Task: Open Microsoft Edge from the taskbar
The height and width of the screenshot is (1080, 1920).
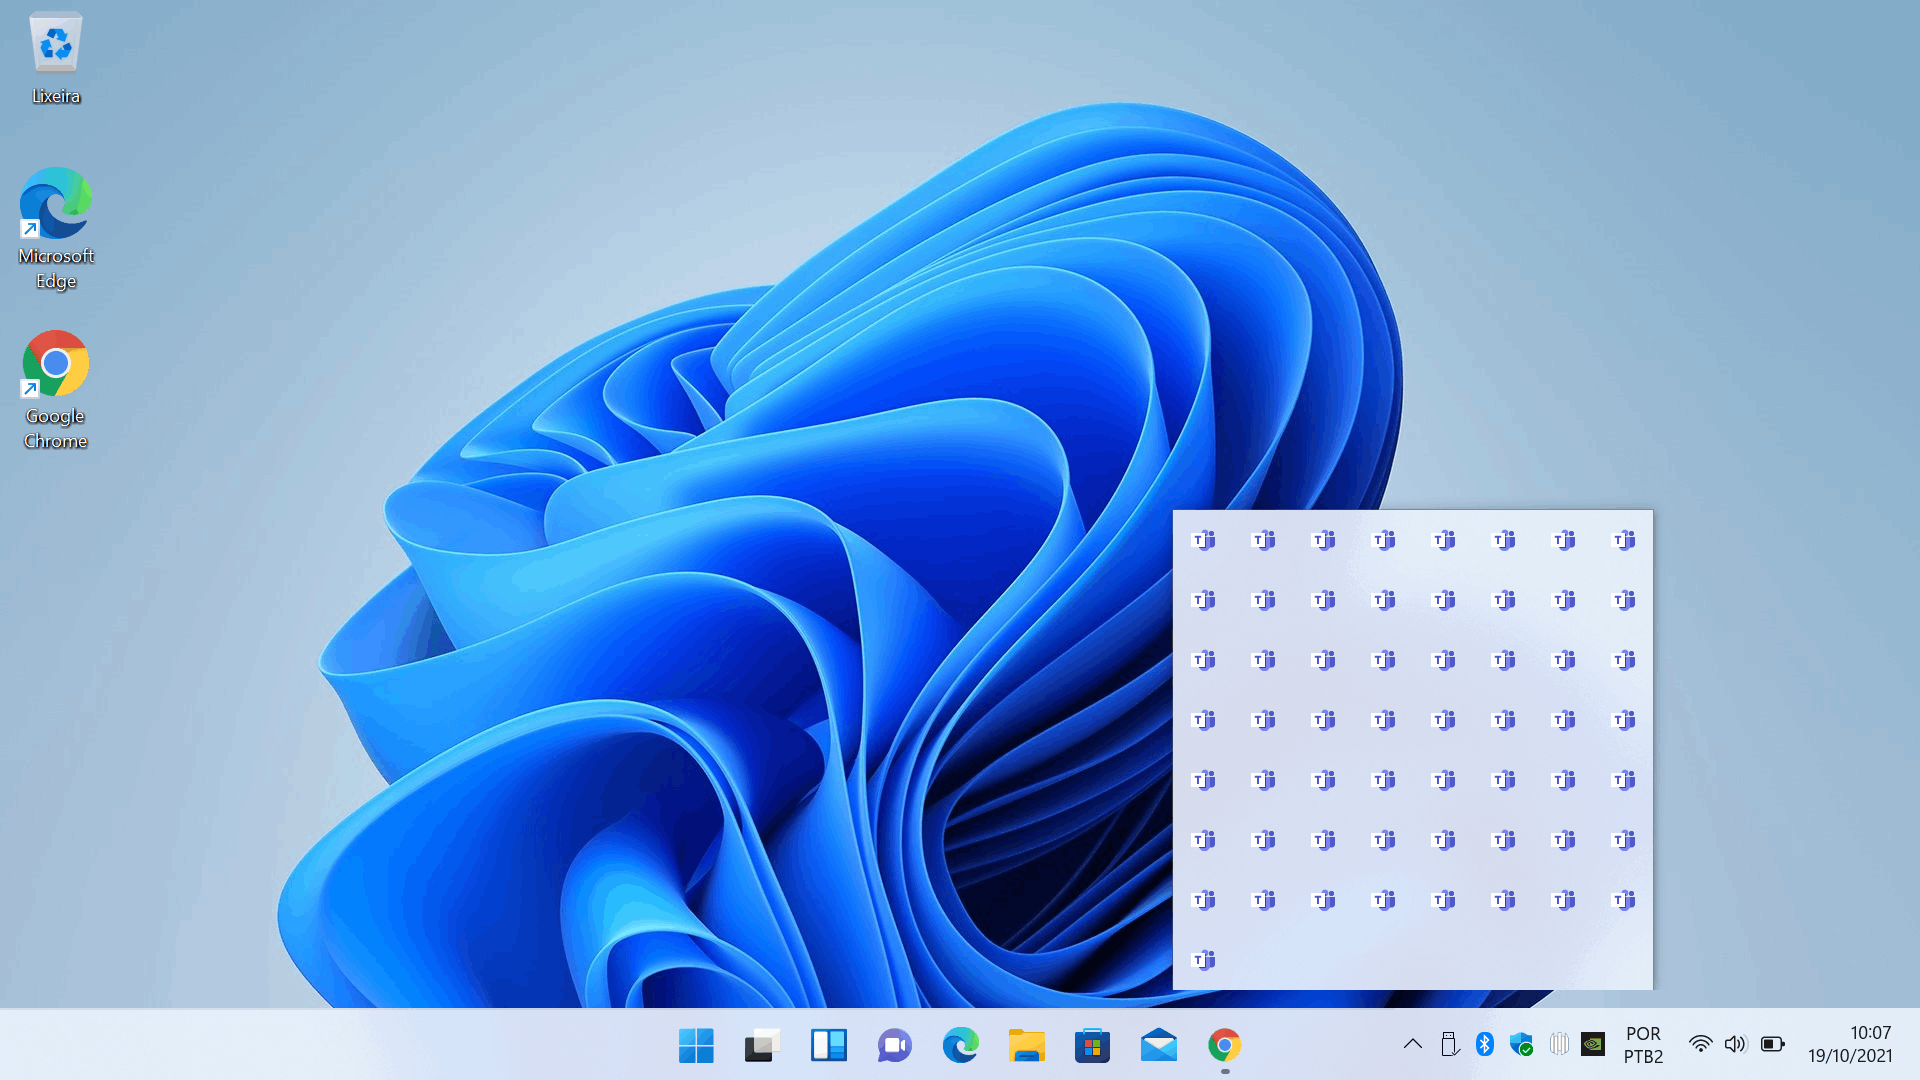Action: [x=960, y=1045]
